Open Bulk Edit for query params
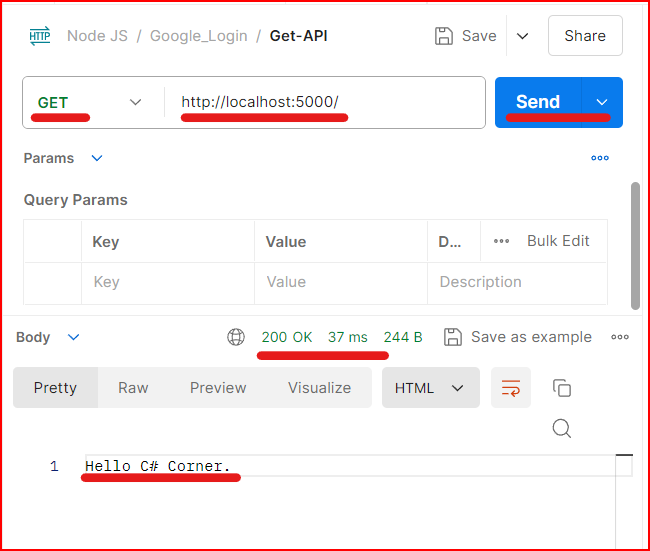This screenshot has width=650, height=551. [558, 241]
